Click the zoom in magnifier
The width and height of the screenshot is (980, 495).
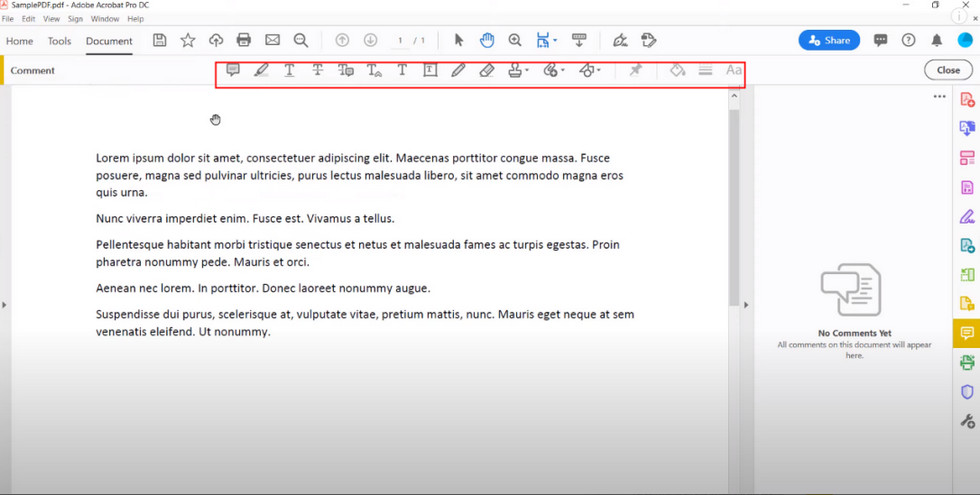[x=515, y=41]
